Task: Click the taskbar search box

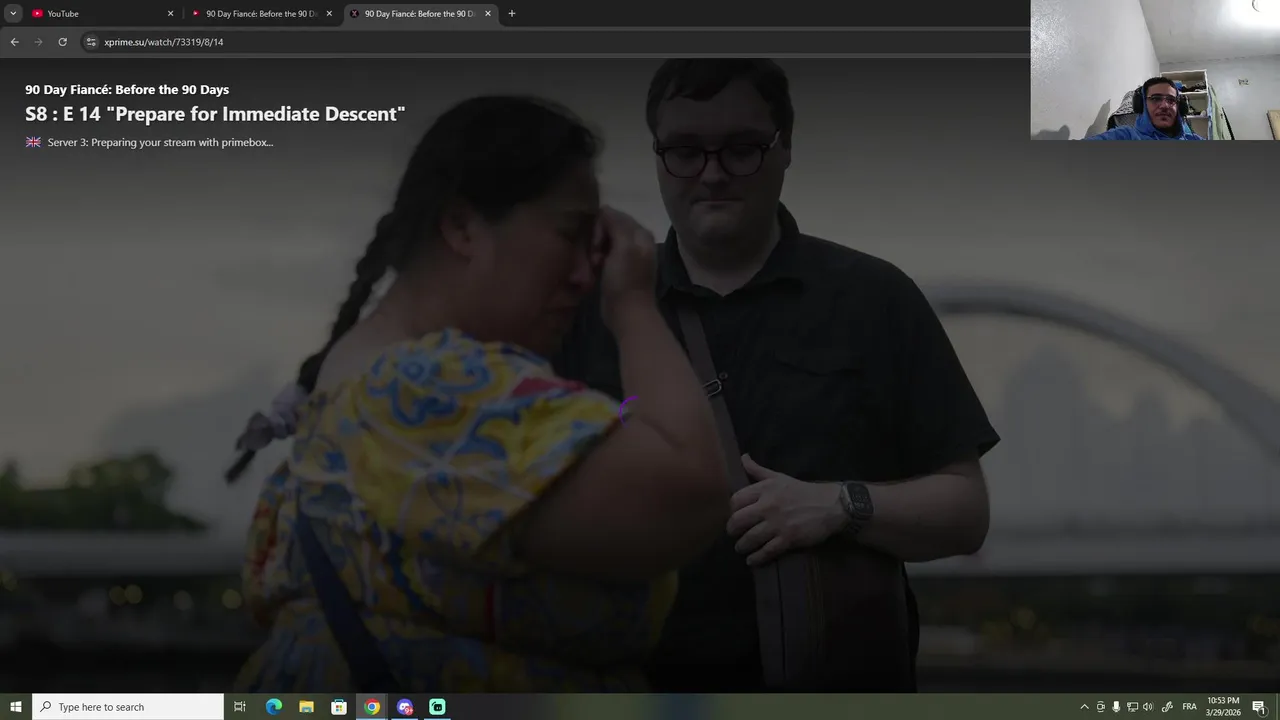Action: [128, 707]
